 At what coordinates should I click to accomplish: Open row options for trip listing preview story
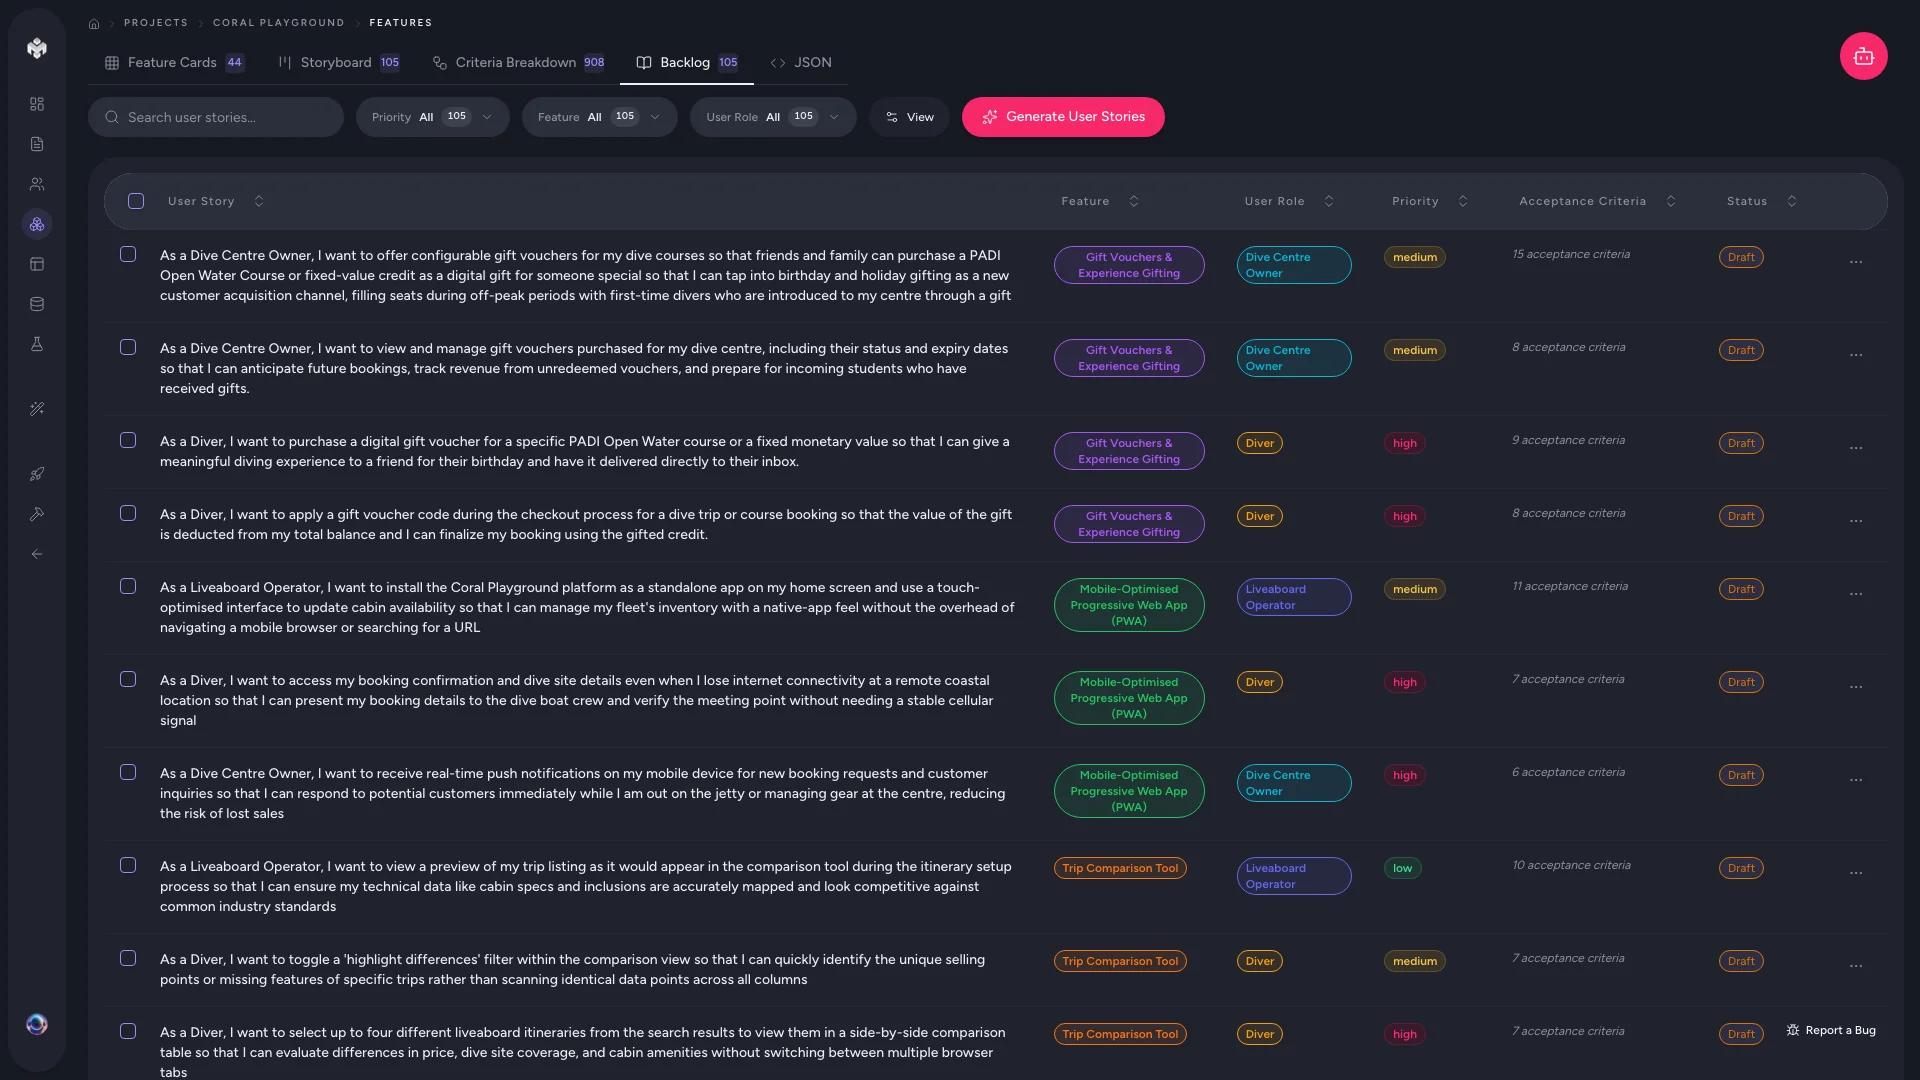click(1856, 873)
